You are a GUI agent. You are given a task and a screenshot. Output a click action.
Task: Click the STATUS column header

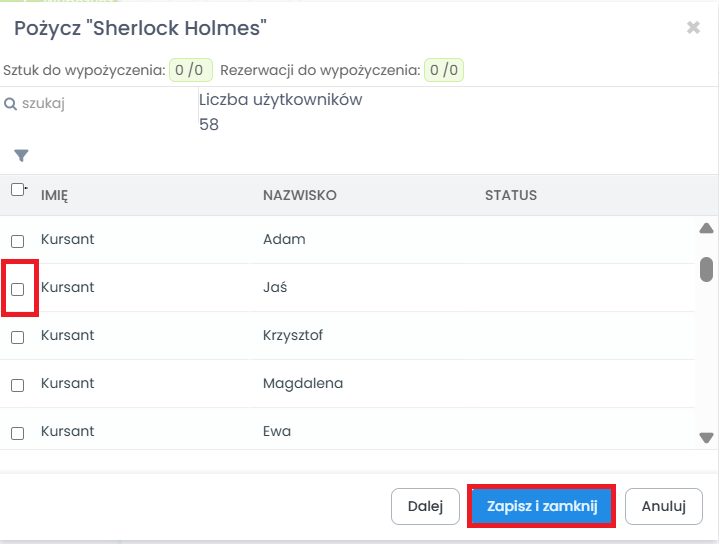pos(511,195)
